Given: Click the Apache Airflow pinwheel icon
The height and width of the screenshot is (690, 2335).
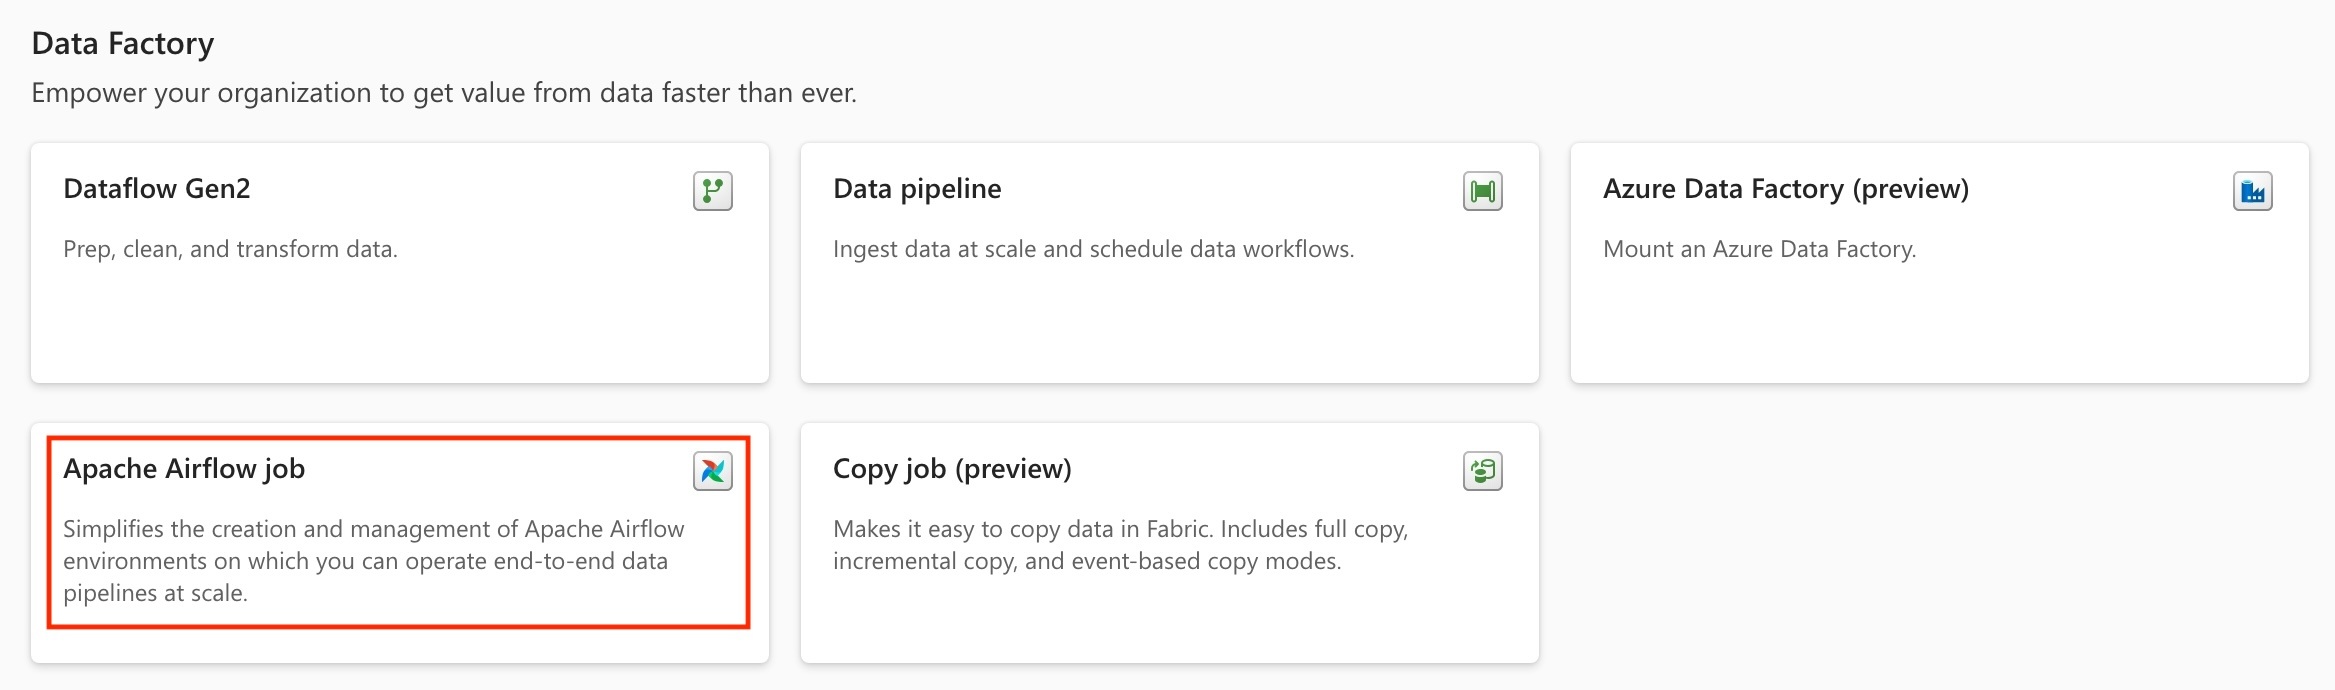Looking at the screenshot, I should tap(712, 470).
